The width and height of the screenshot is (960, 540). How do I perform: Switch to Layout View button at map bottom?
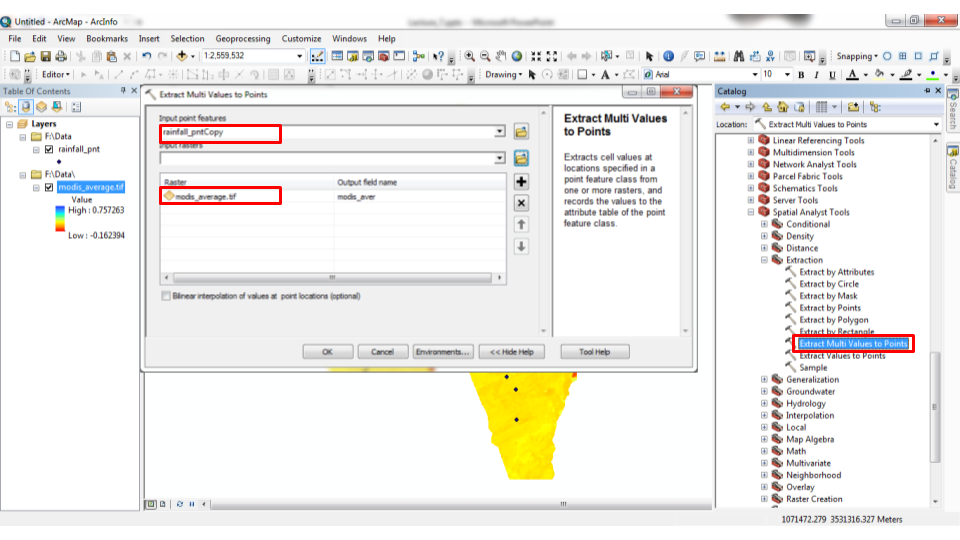[163, 504]
